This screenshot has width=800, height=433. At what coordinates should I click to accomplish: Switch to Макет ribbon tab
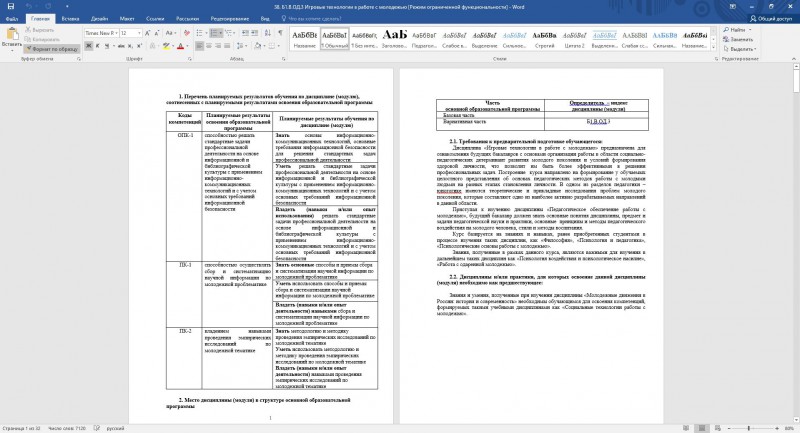127,19
